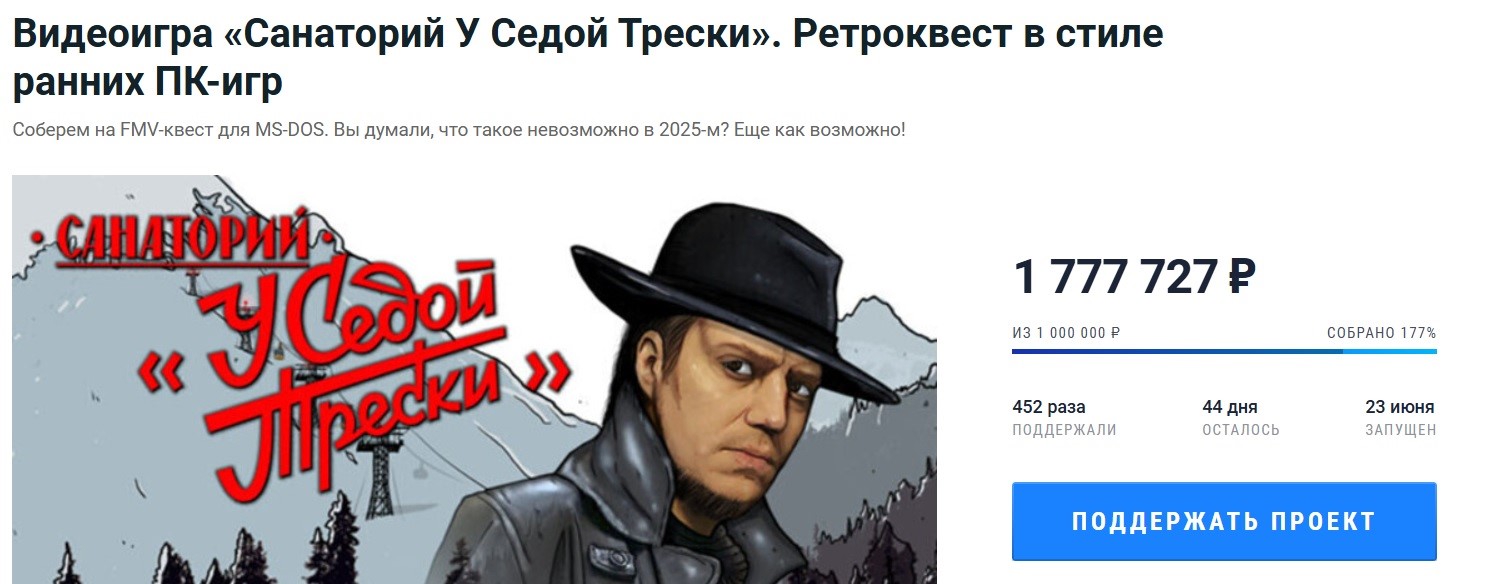
Task: Select the collected amount 1 777 727
Action: (x=1116, y=277)
